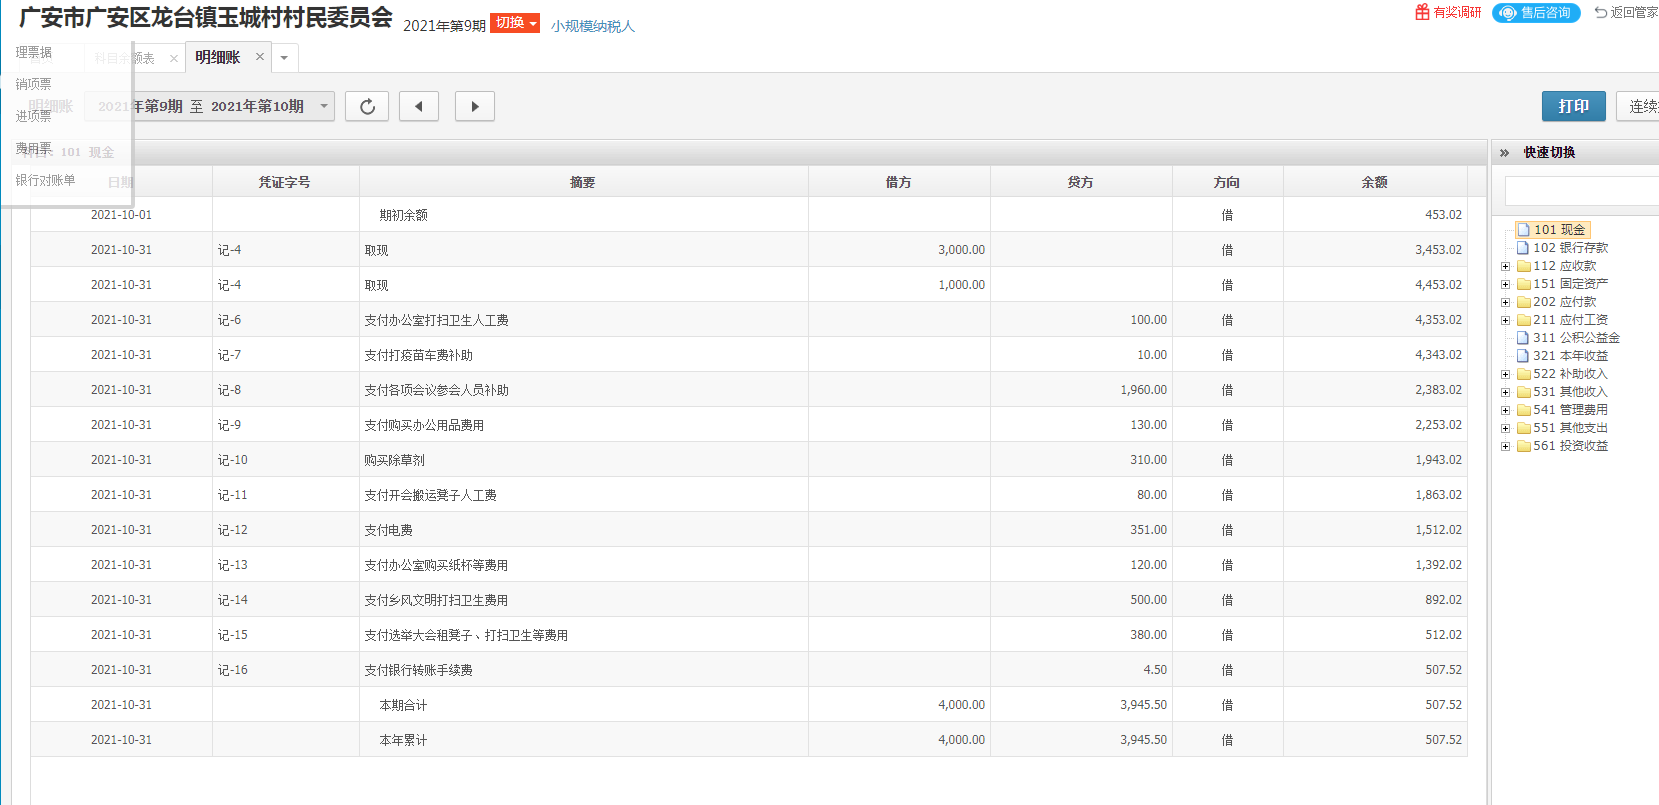Viewport: 1659px width, 805px height.
Task: Select 102 银行存款 account in tree
Action: (1570, 247)
